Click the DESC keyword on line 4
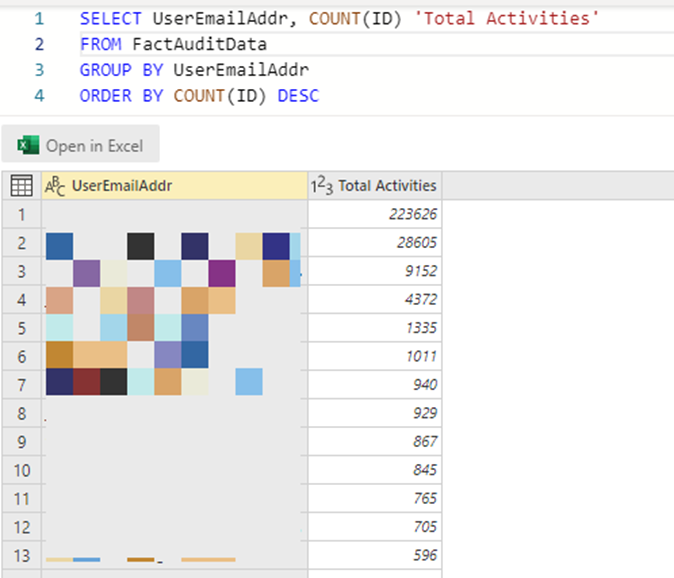 [298, 96]
